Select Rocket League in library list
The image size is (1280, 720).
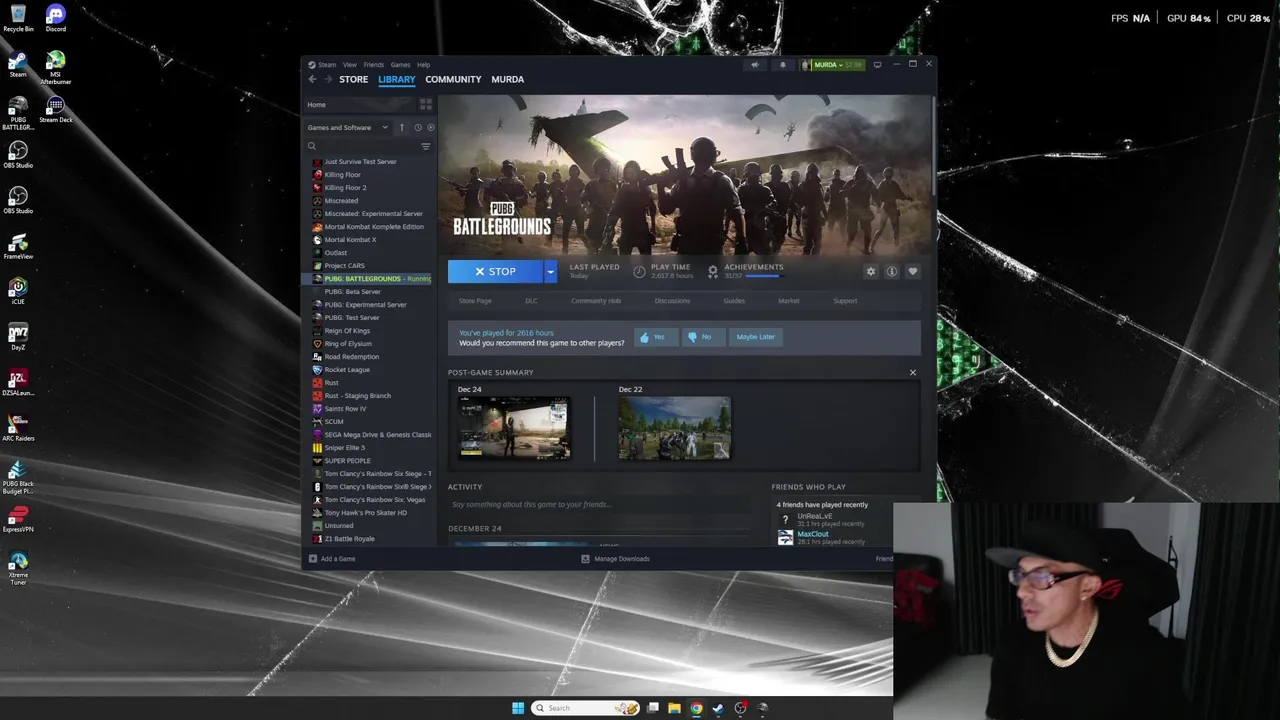(347, 370)
